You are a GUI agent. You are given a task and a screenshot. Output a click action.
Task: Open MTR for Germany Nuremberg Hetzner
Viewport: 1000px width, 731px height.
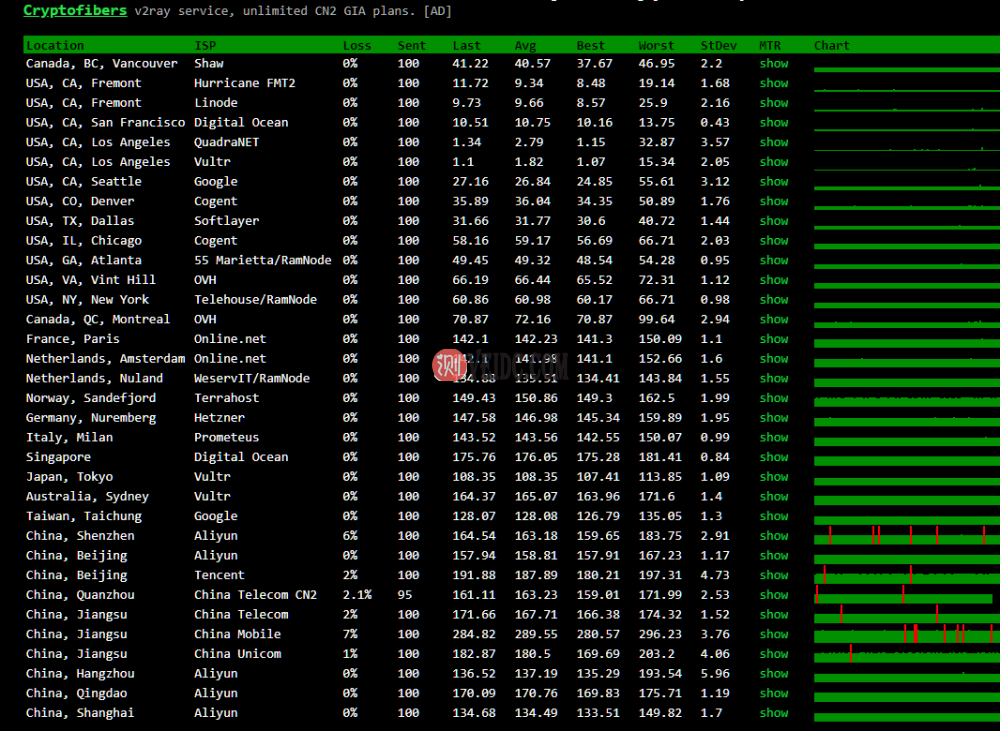pyautogui.click(x=773, y=418)
